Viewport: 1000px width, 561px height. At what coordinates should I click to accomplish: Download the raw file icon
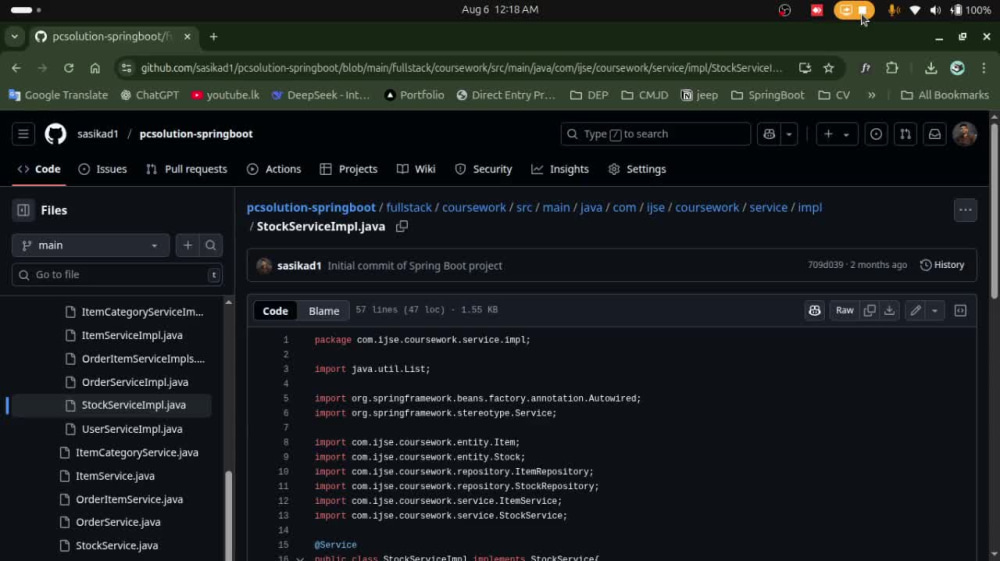tap(889, 310)
